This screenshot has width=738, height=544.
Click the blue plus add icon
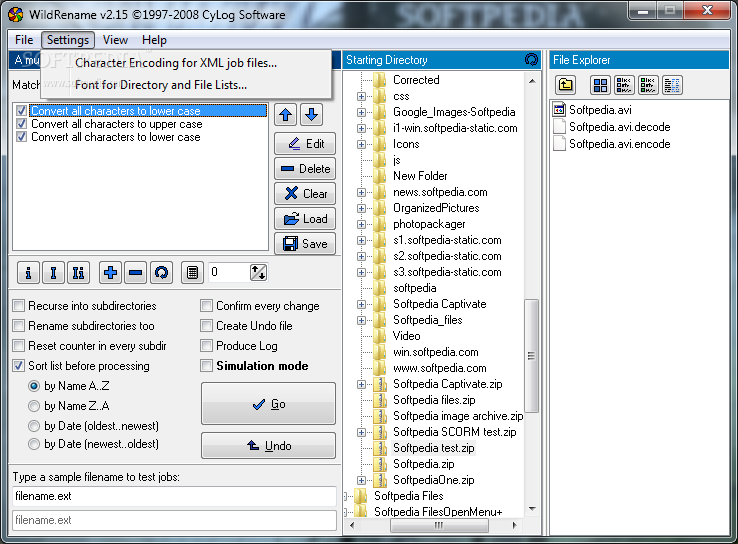pos(111,272)
